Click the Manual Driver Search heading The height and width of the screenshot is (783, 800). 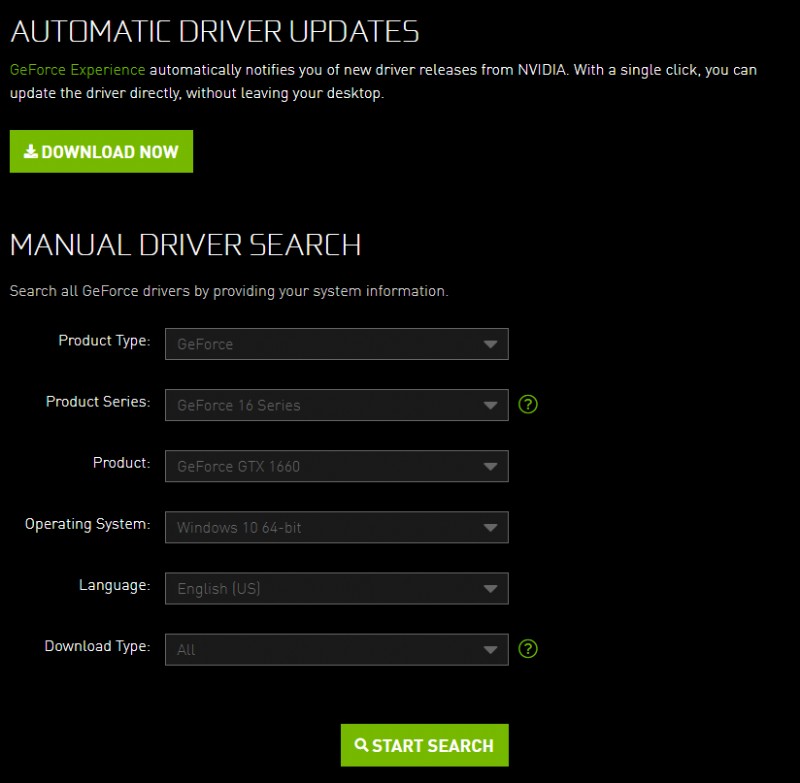coord(185,245)
